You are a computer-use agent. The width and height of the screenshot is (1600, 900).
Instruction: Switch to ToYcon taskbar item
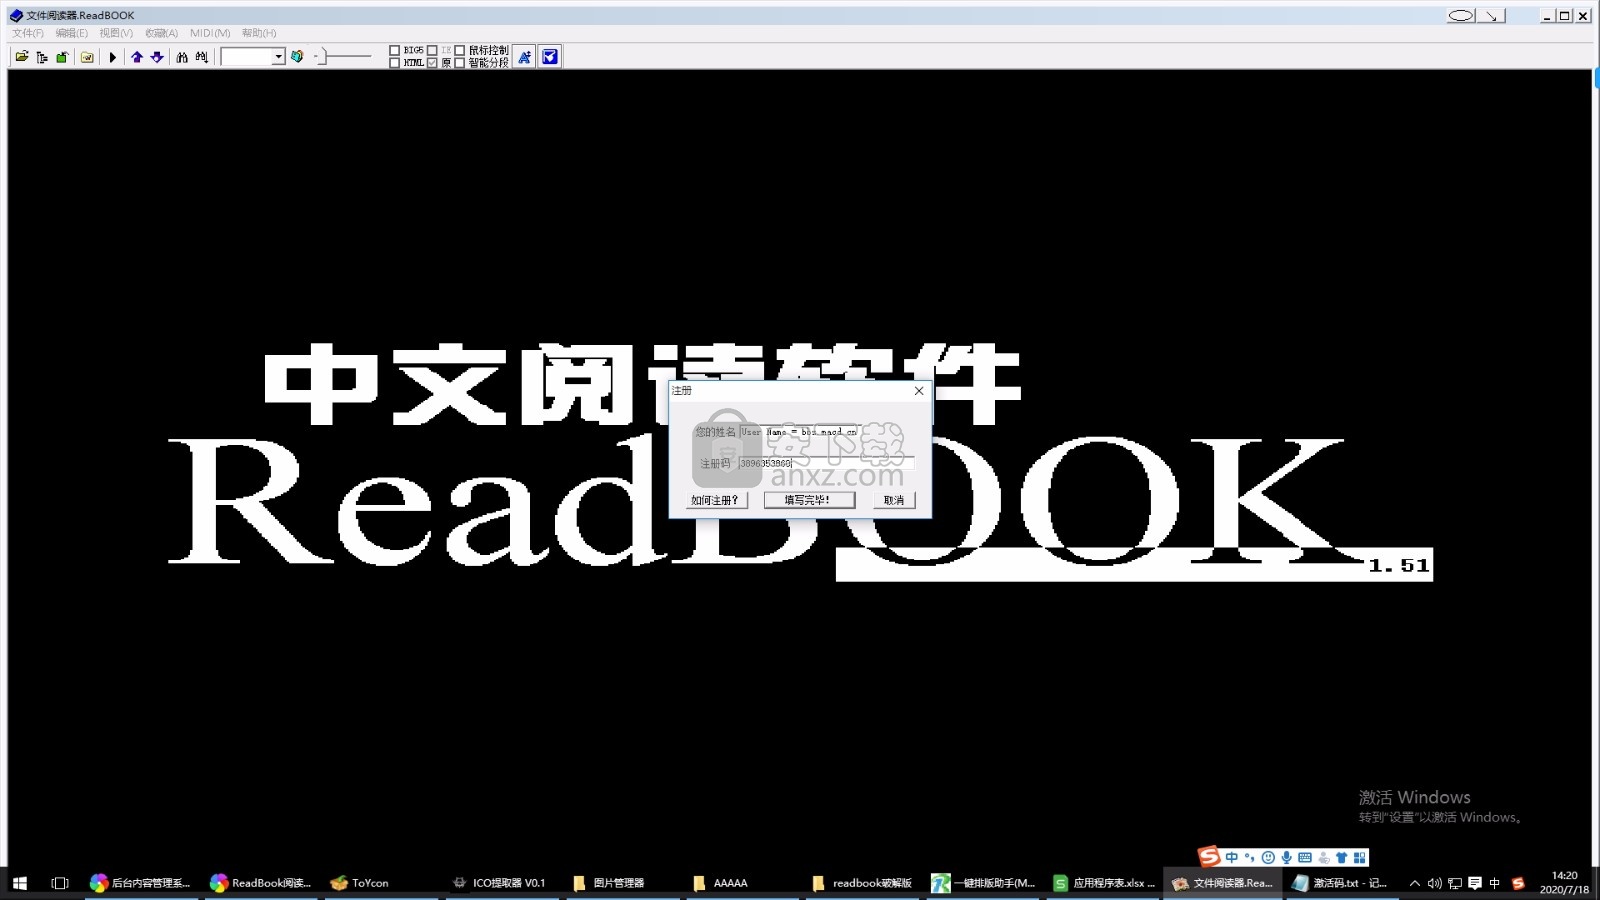[x=380, y=883]
